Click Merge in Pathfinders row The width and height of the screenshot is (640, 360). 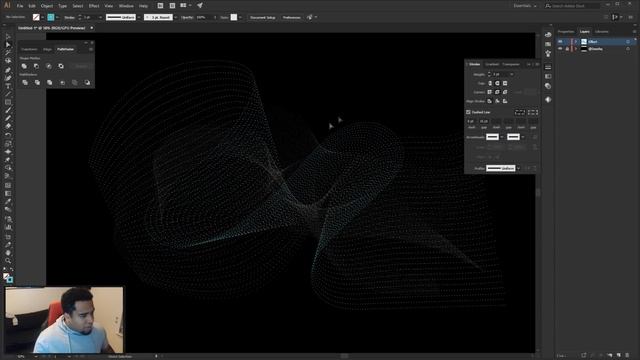(49, 82)
